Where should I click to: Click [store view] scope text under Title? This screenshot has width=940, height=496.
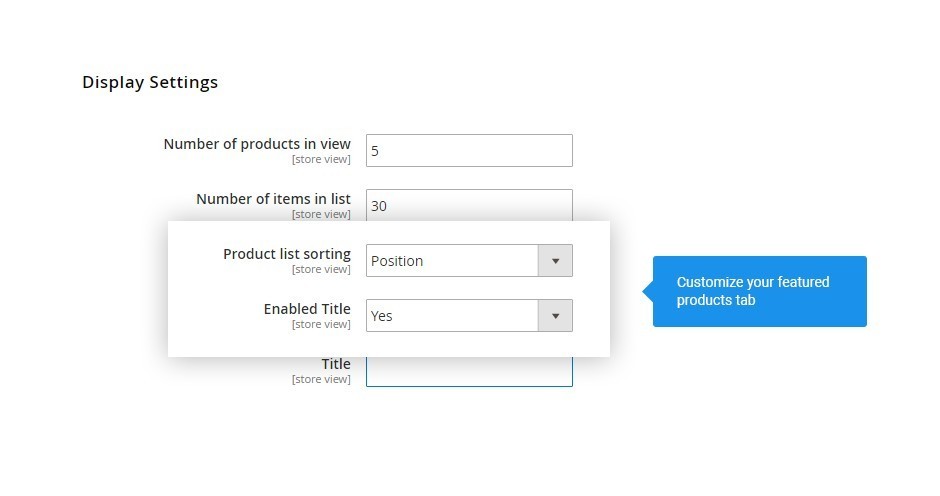point(321,380)
